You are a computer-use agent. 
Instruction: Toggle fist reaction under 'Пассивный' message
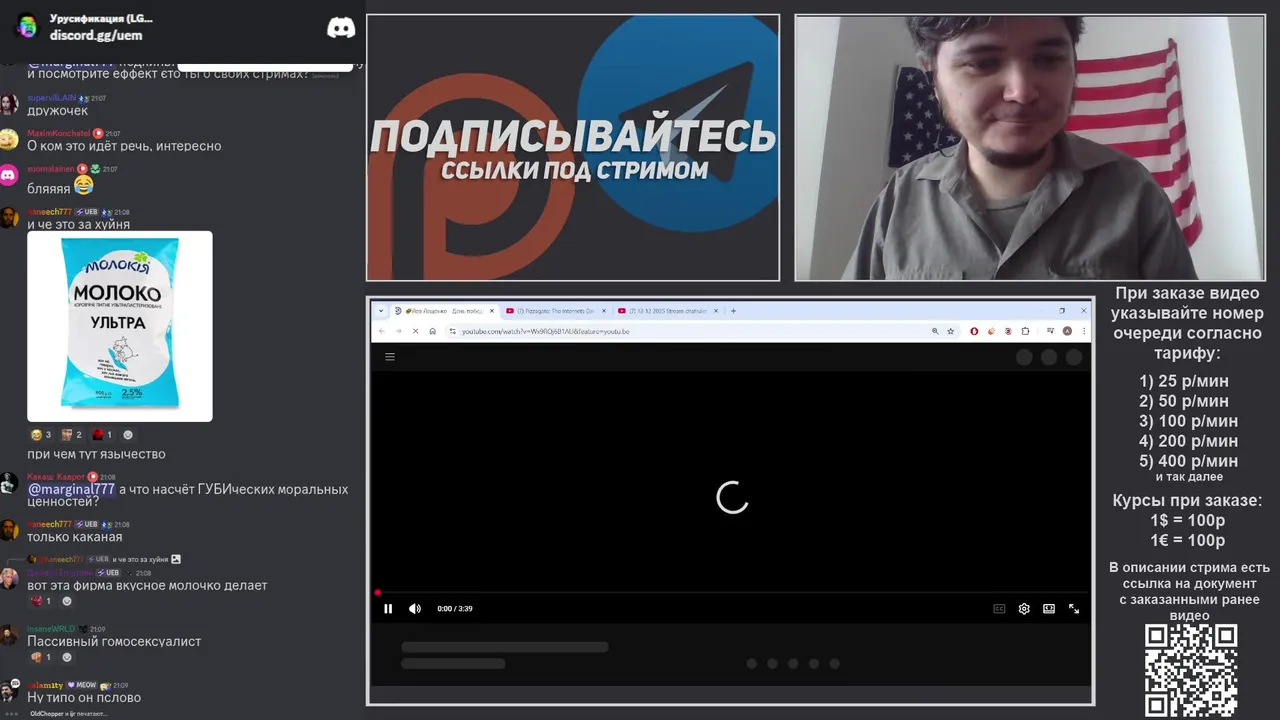(41, 657)
